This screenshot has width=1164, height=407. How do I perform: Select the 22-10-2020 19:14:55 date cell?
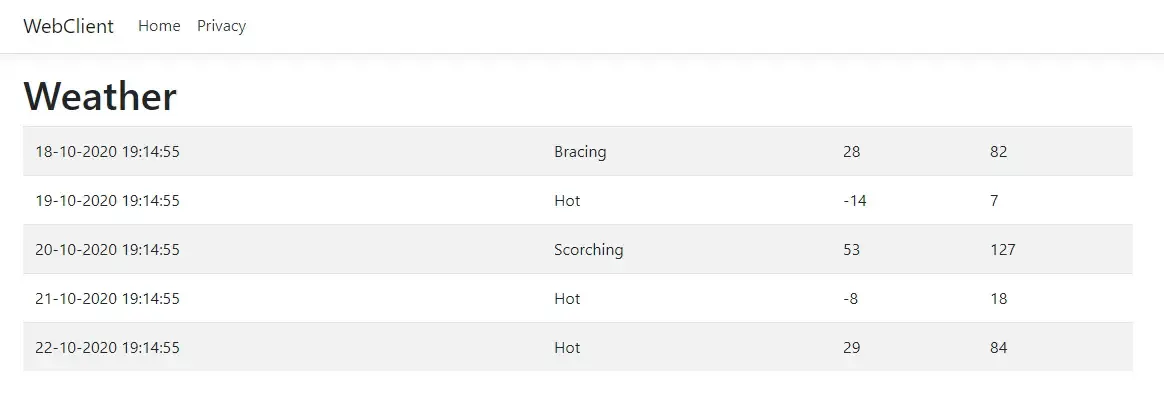pyautogui.click(x=107, y=348)
